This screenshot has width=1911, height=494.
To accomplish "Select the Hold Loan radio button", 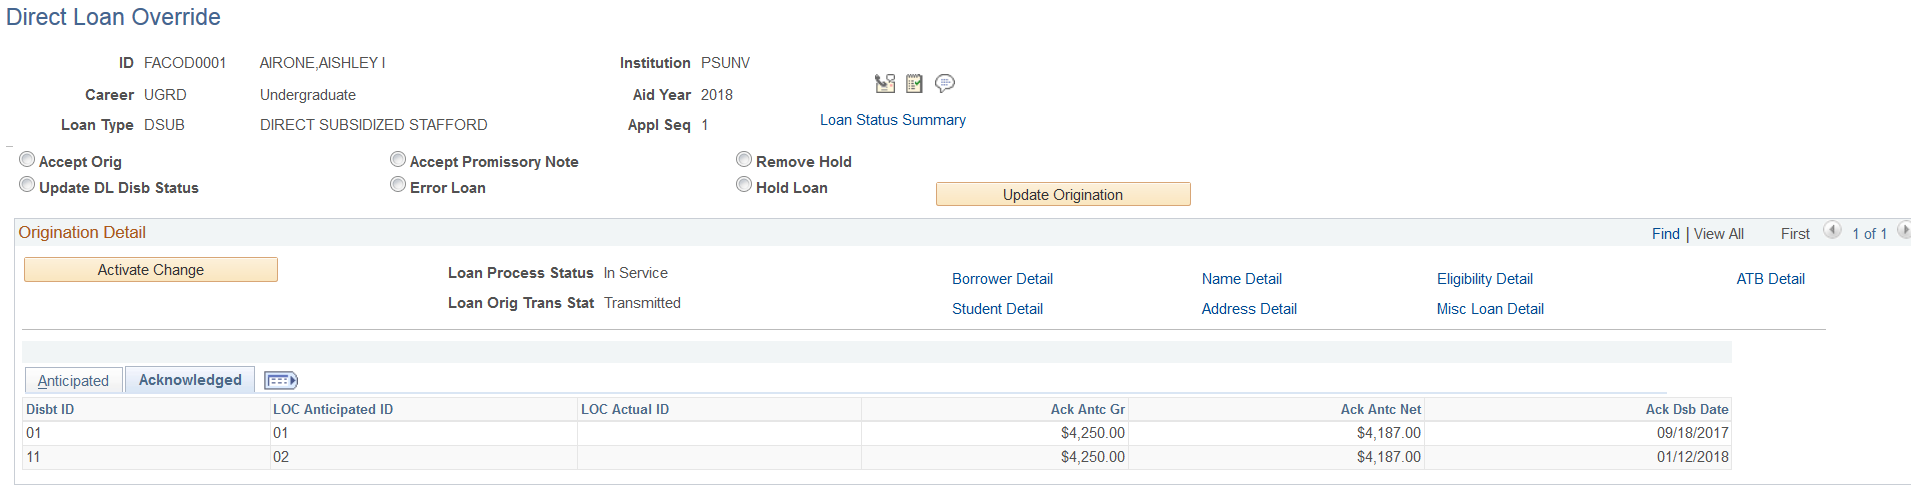I will click(x=744, y=185).
